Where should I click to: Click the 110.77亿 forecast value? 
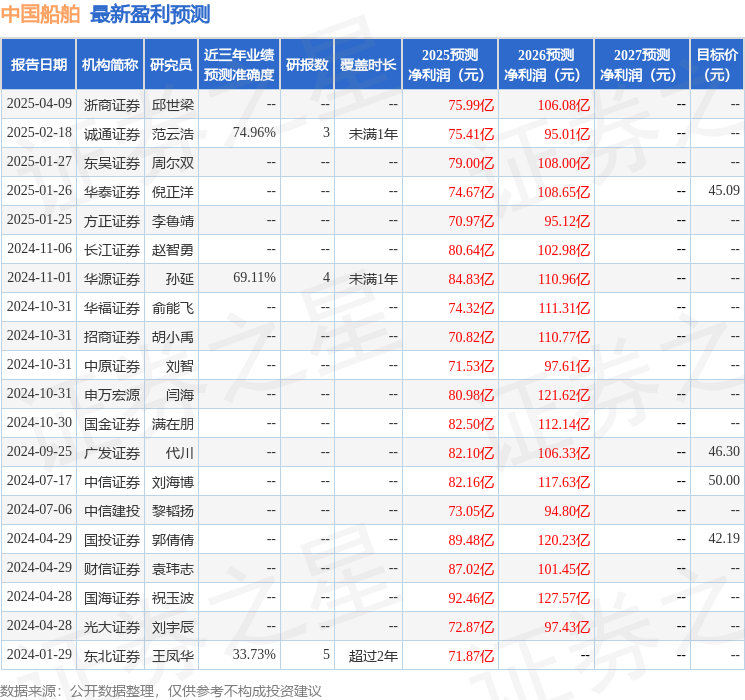(x=564, y=337)
